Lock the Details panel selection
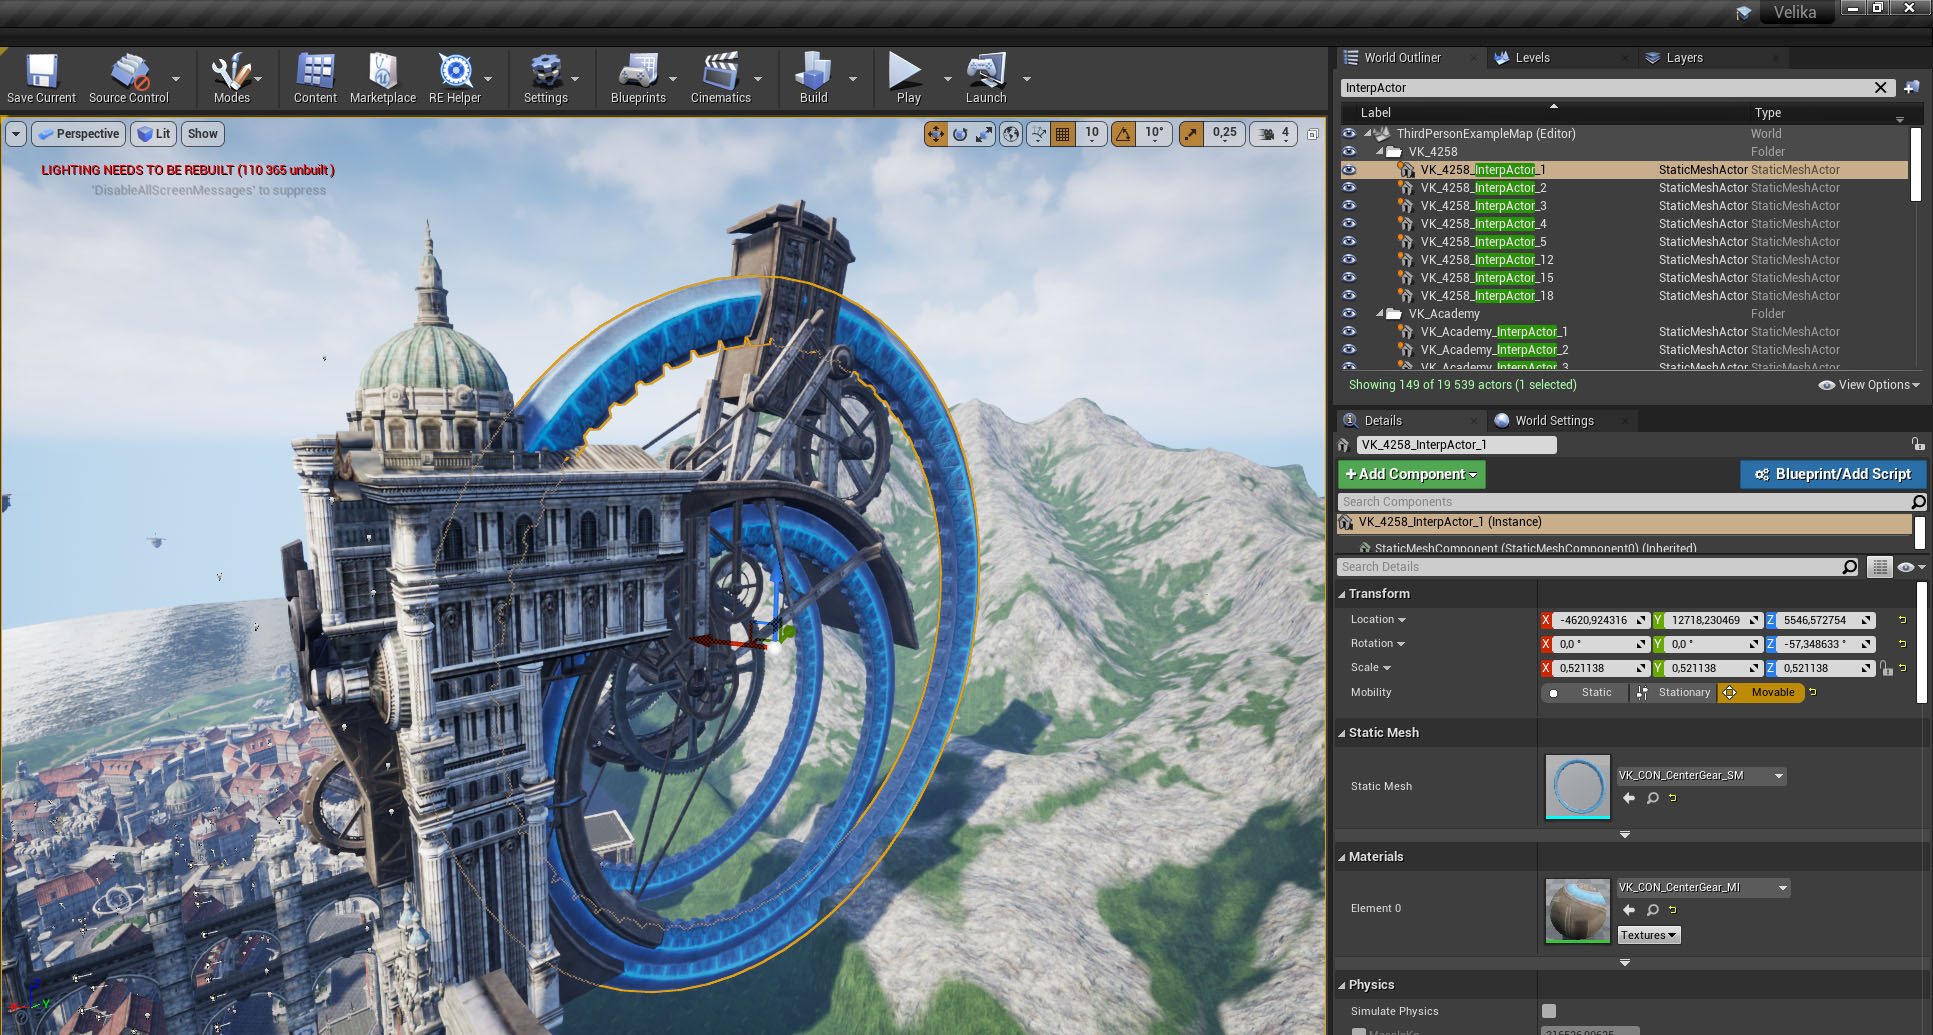Image resolution: width=1933 pixels, height=1035 pixels. (1917, 444)
